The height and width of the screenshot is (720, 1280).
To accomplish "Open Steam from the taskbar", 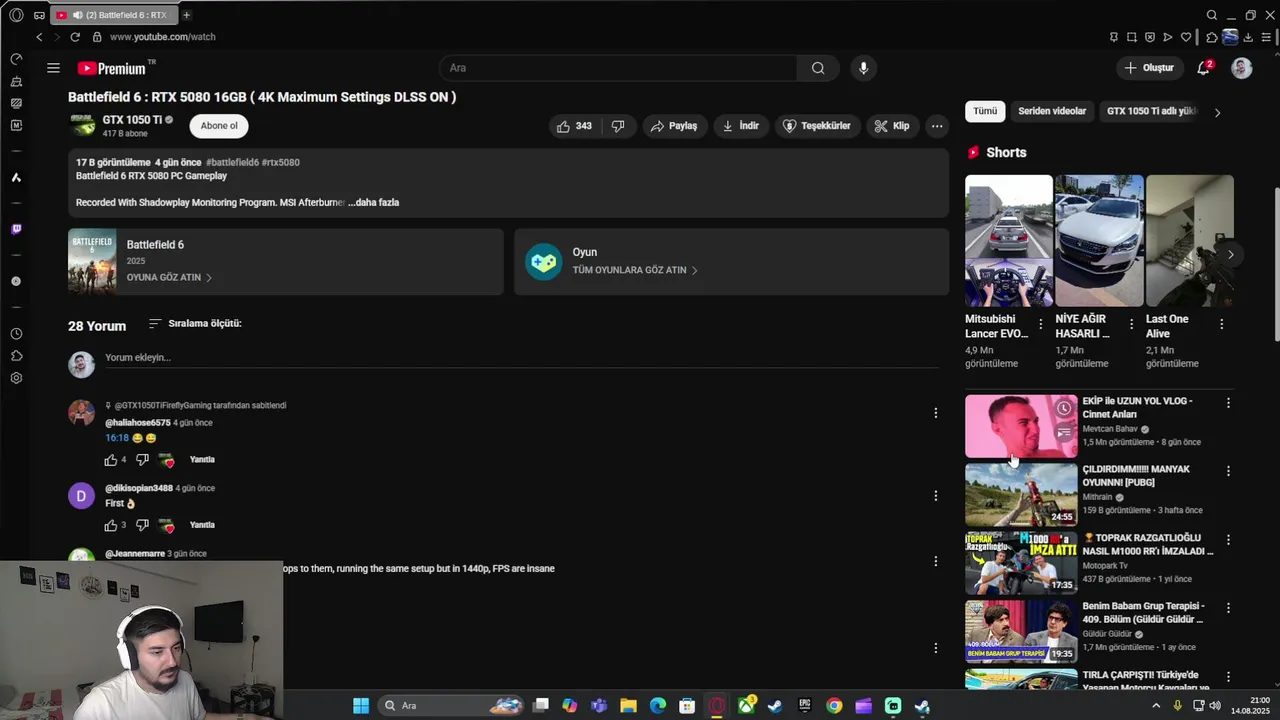I will [x=775, y=706].
